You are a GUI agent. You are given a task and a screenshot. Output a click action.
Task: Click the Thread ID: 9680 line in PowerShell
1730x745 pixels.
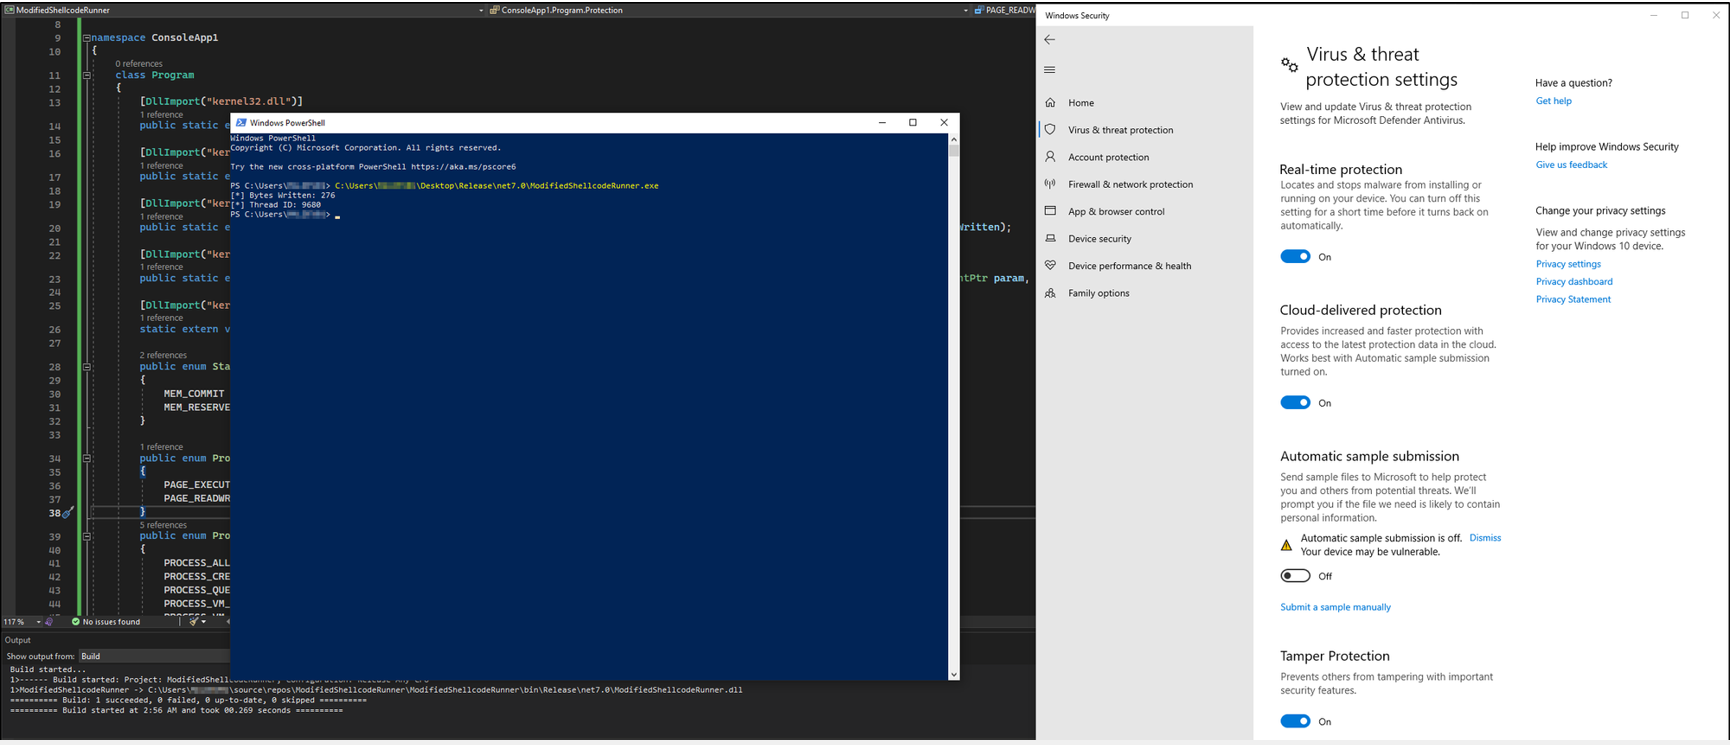tap(275, 205)
